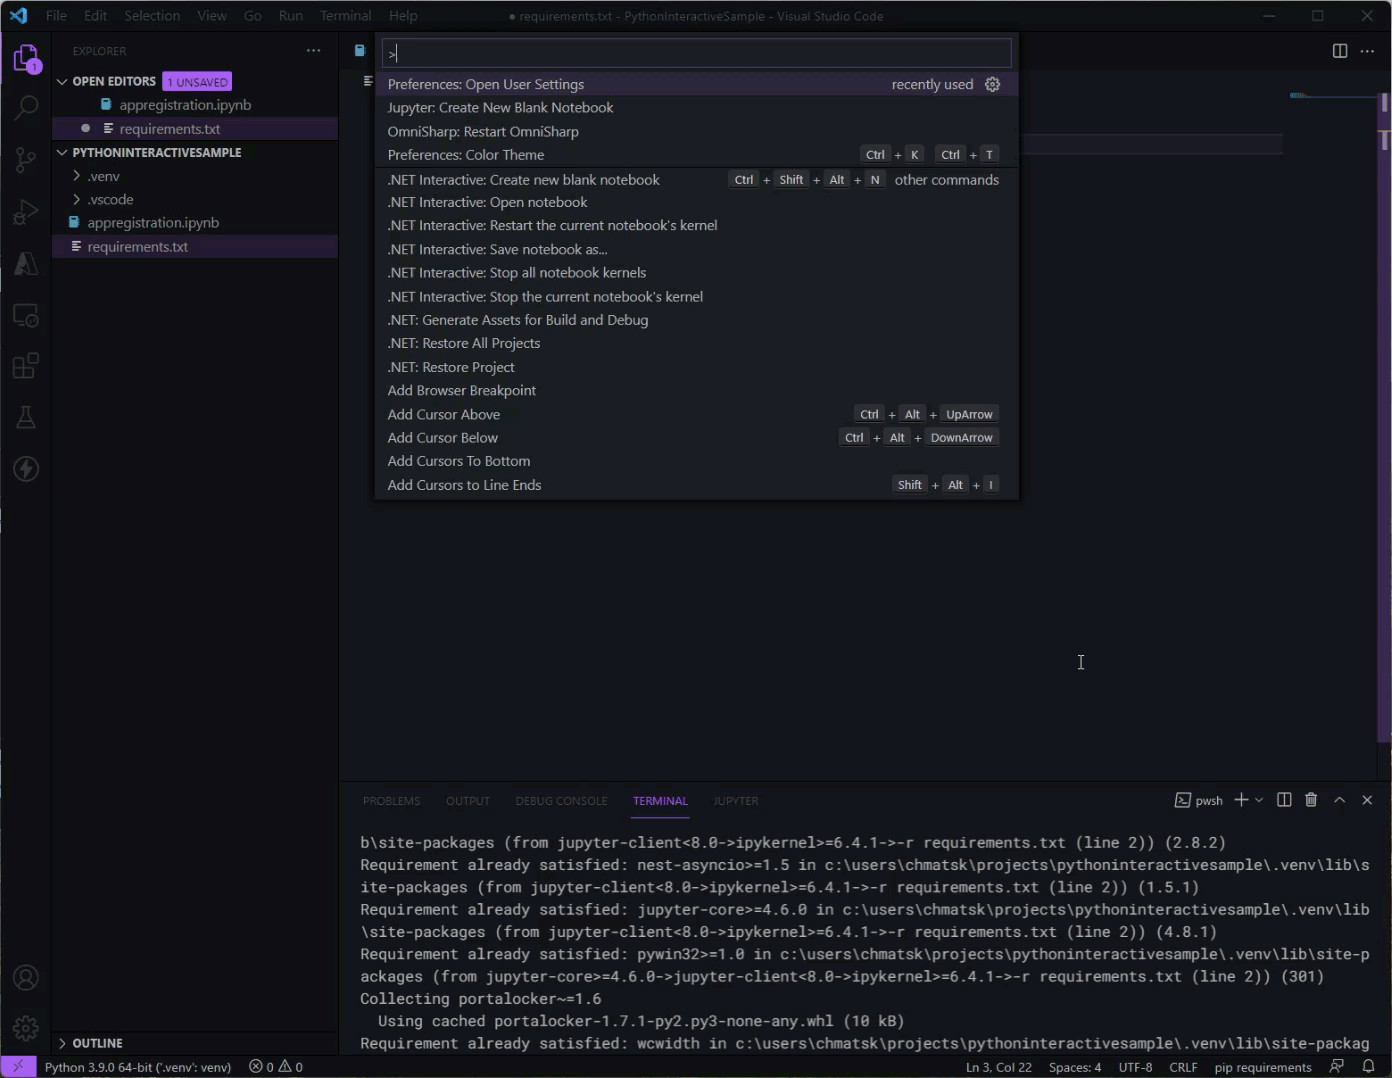The height and width of the screenshot is (1078, 1392).
Task: Configure keybinding gear for Open User Settings
Action: 992,85
